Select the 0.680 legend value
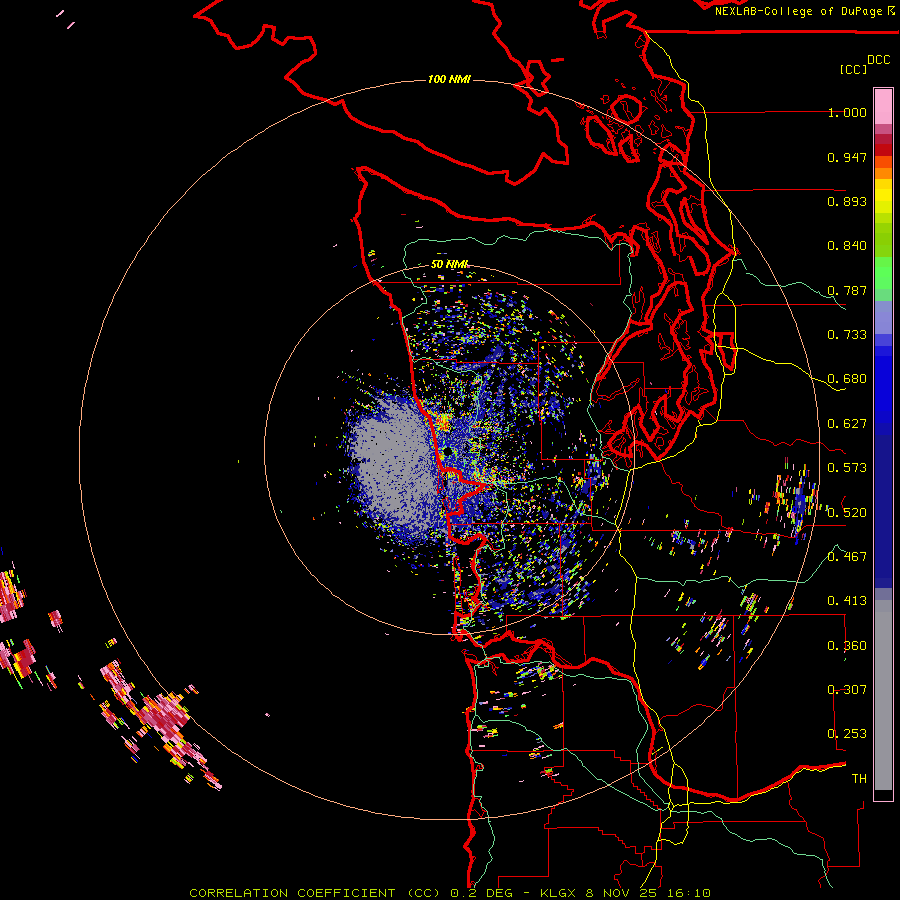The image size is (900, 900). tap(847, 379)
